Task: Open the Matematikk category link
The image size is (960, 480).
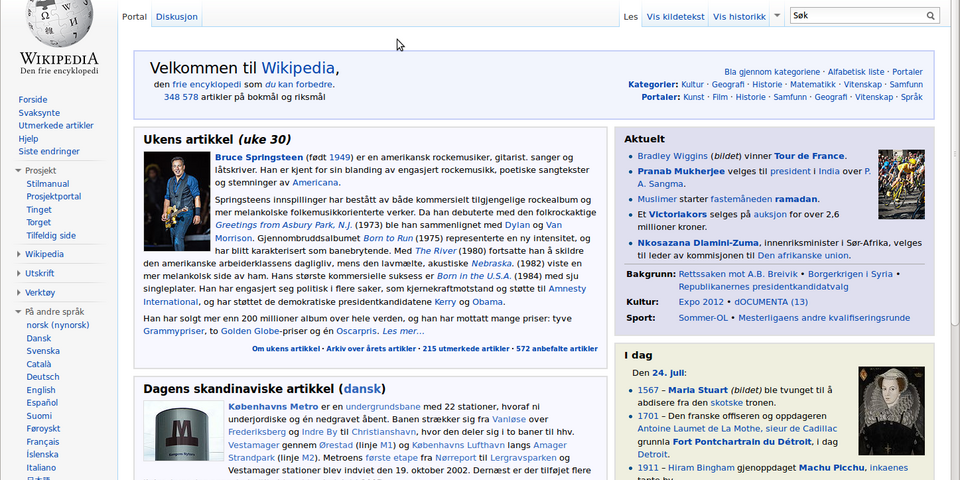Action: (812, 84)
